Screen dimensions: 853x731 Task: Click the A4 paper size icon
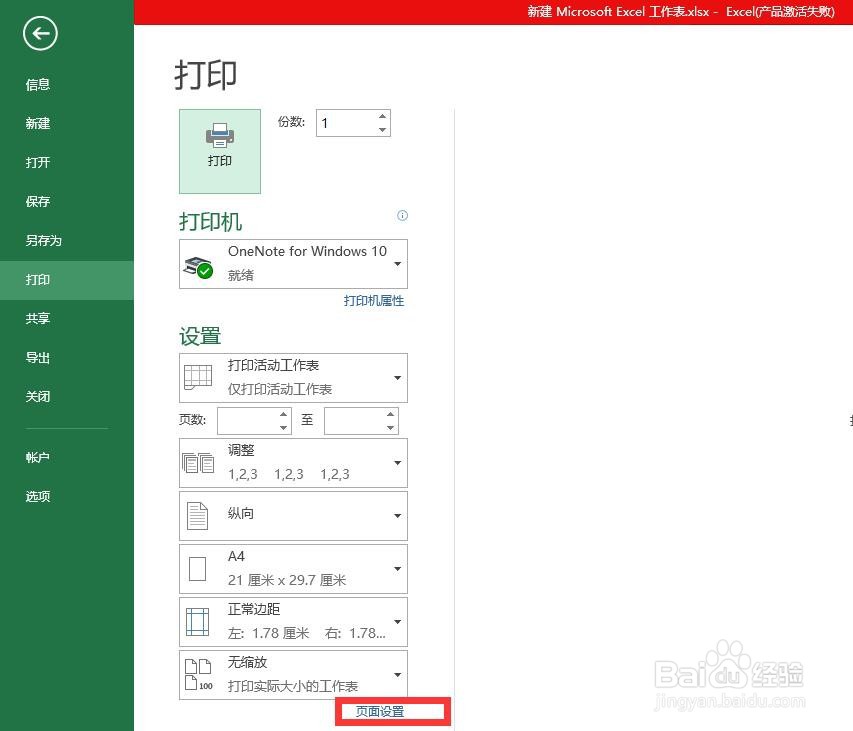tap(199, 567)
